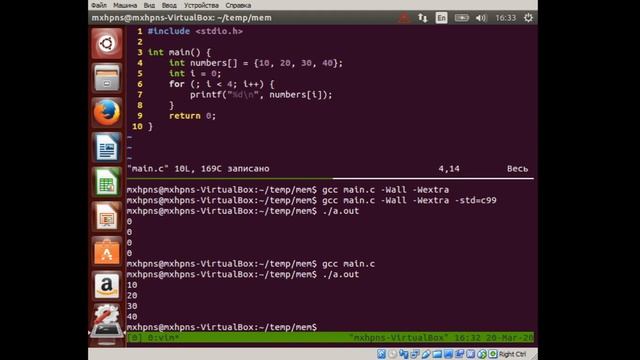
Task: Open LibreOffice Impress from launcher
Action: pyautogui.click(x=107, y=216)
